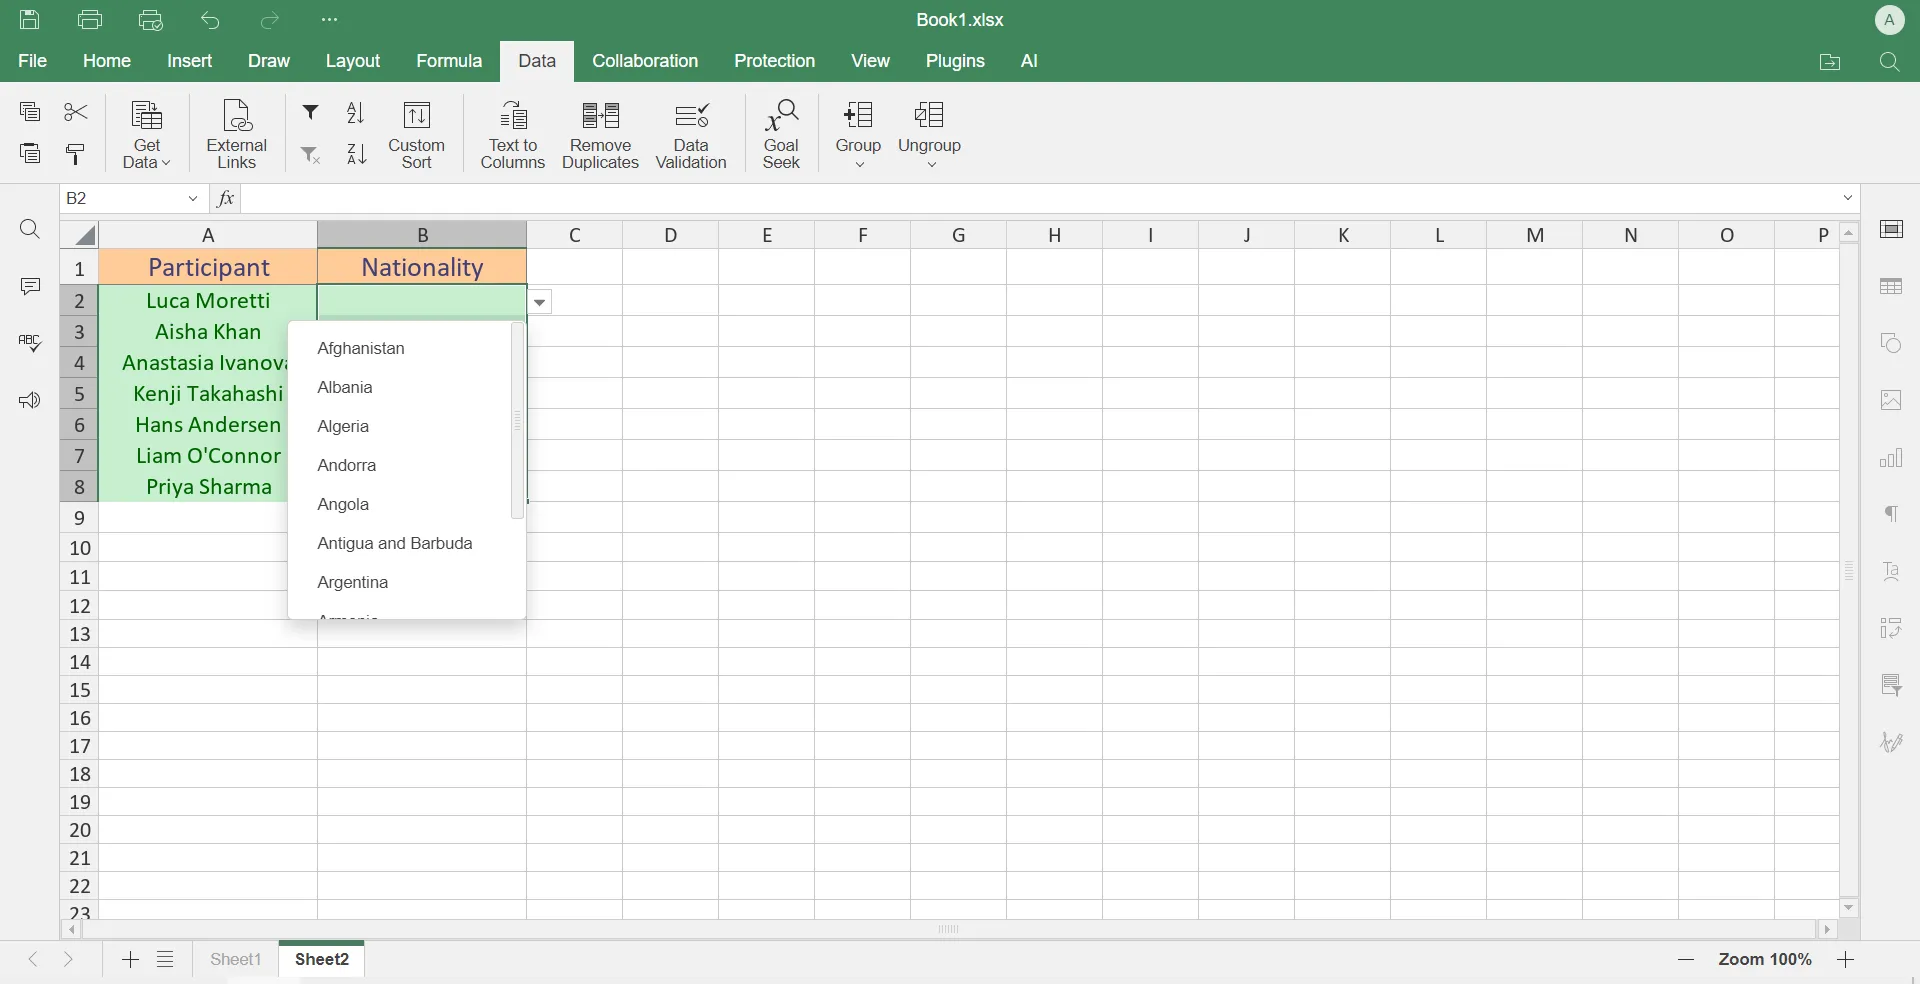
Task: Toggle filter on the selected range
Action: click(310, 112)
